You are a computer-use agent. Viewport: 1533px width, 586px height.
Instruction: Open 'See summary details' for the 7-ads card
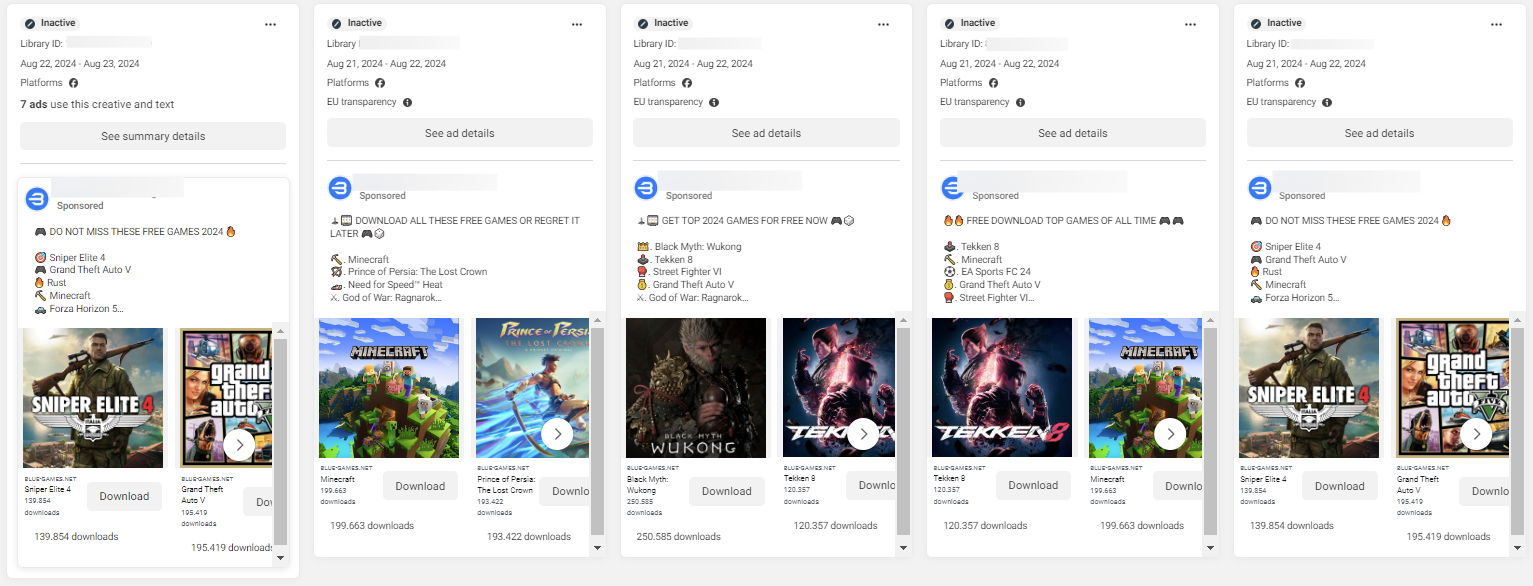153,136
